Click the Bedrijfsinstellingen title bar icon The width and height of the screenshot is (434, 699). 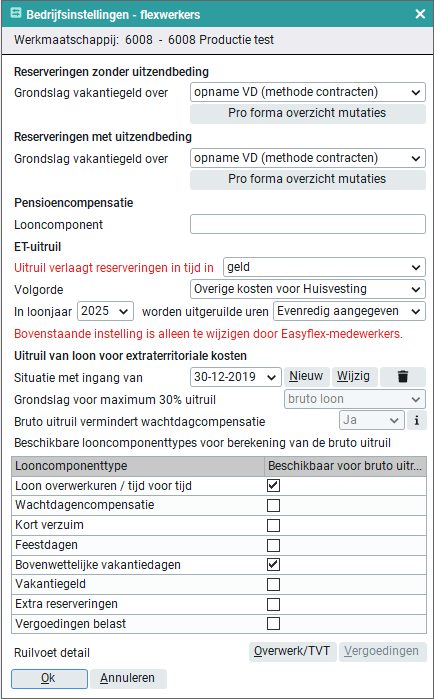pyautogui.click(x=16, y=14)
